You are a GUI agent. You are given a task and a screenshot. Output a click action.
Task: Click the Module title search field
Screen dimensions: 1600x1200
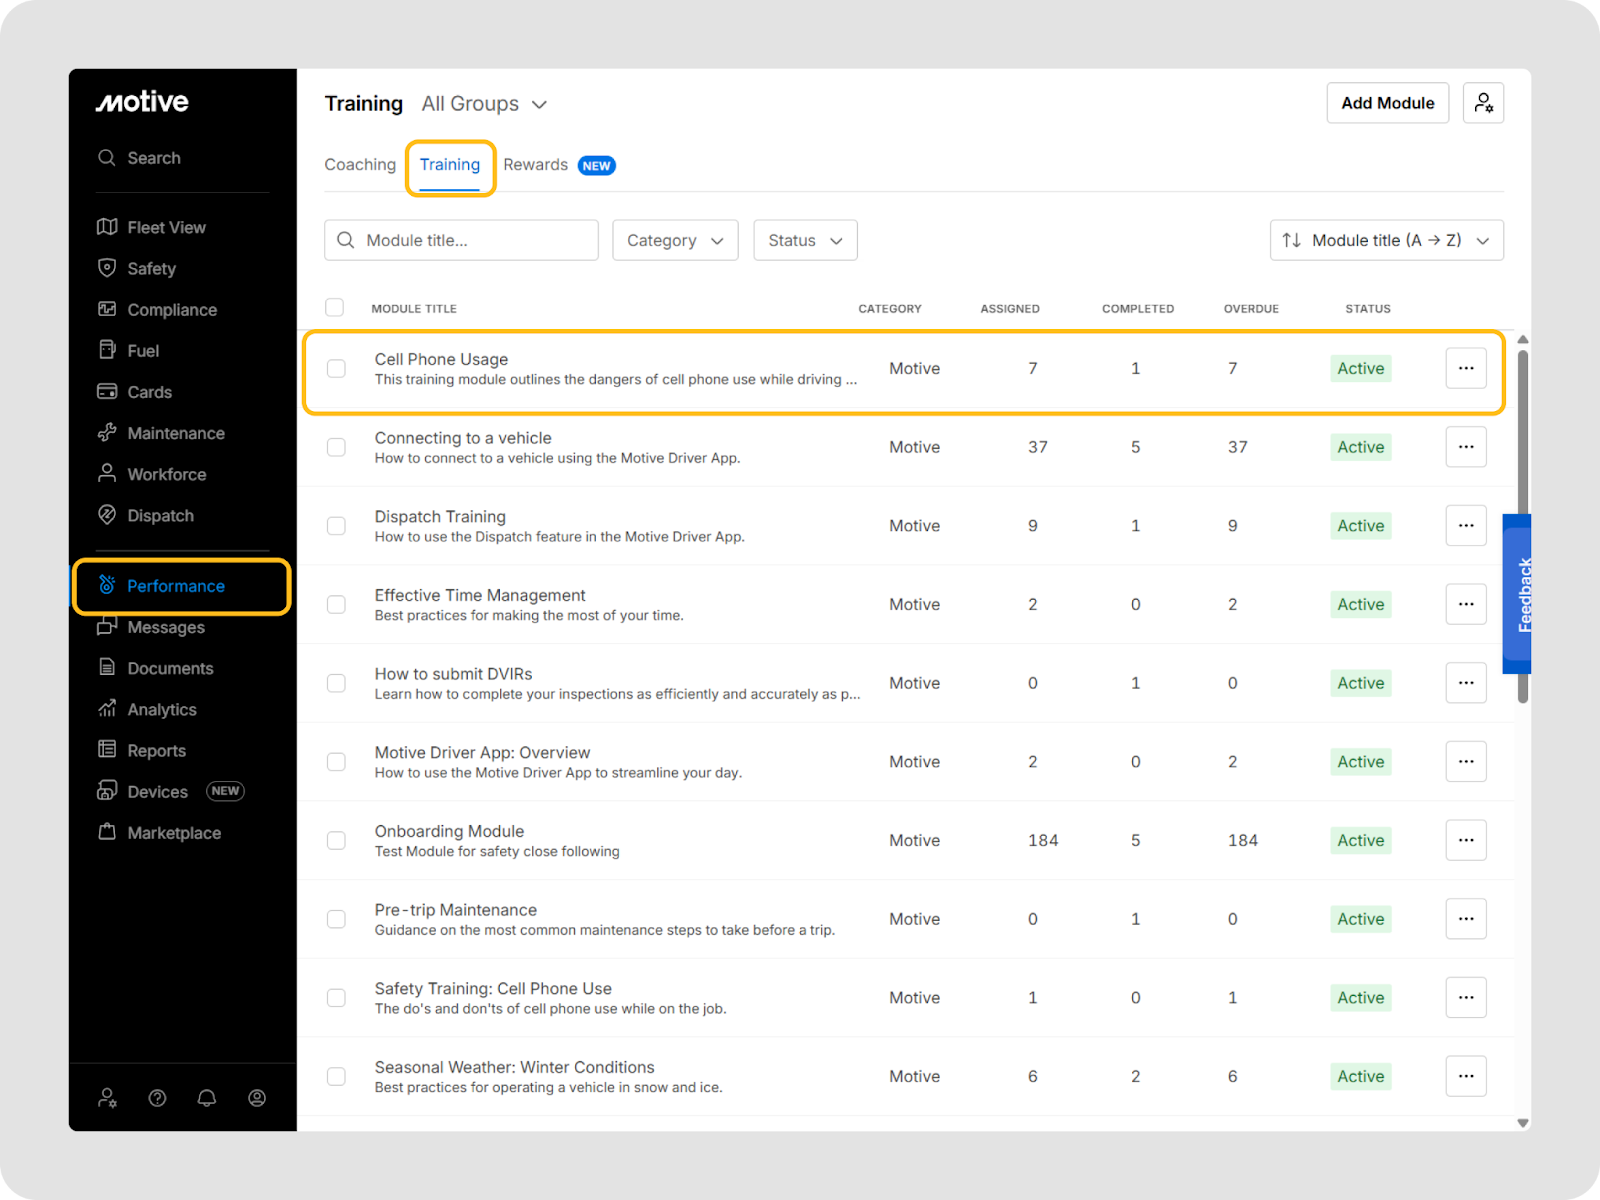[x=462, y=240]
